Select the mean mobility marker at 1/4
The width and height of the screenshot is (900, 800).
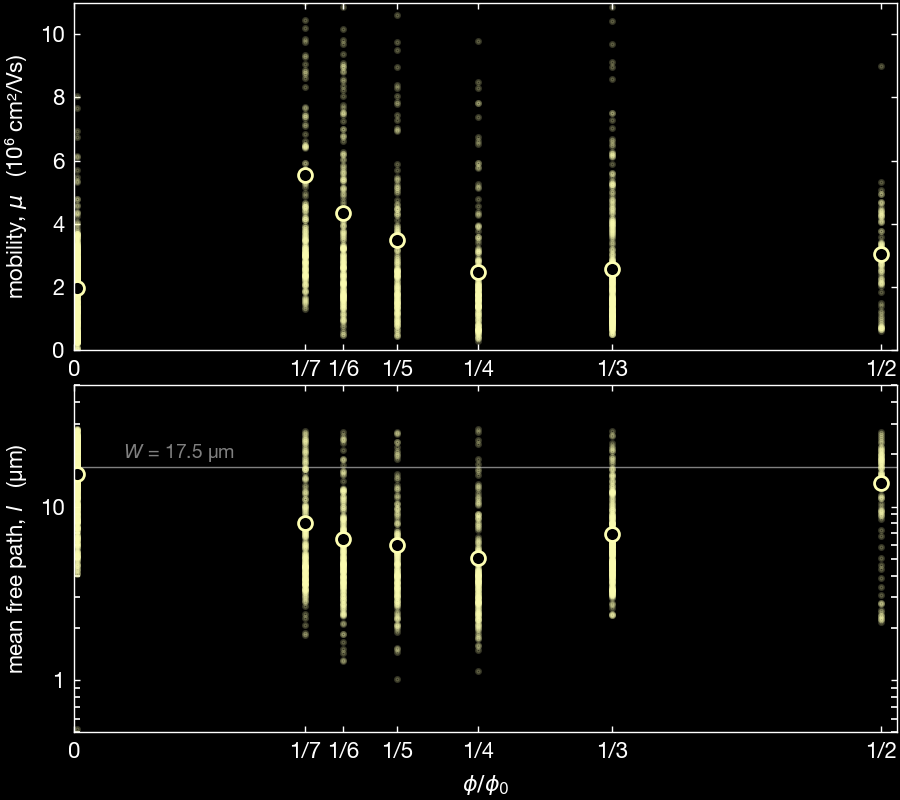pos(478,273)
